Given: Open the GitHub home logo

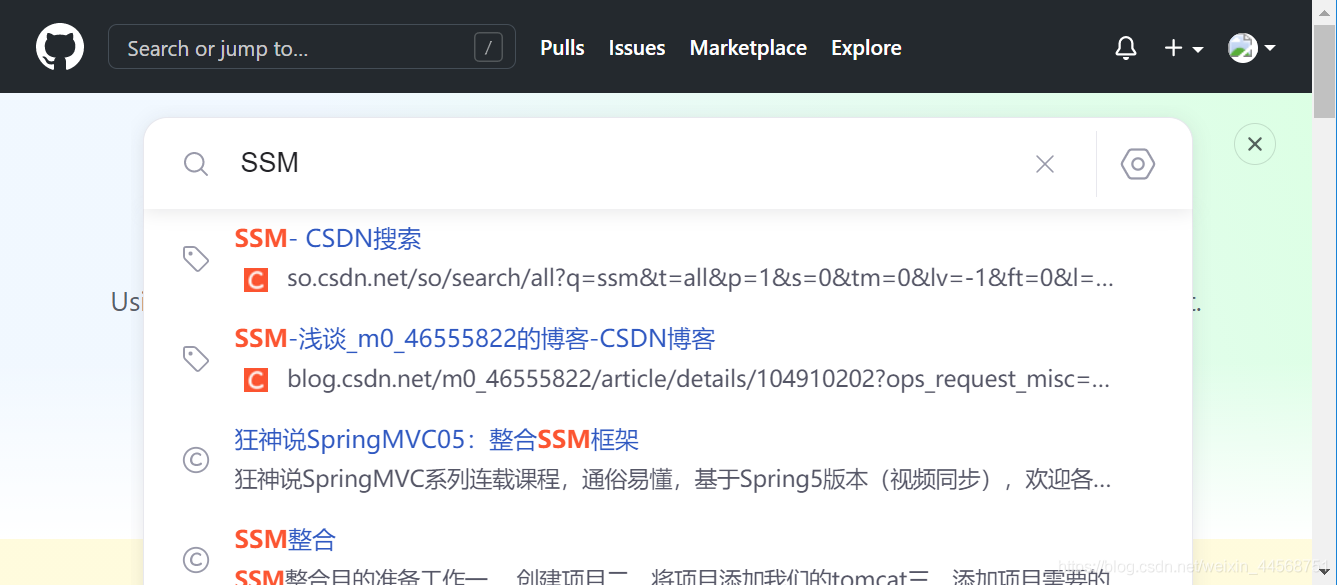Looking at the screenshot, I should [x=60, y=47].
